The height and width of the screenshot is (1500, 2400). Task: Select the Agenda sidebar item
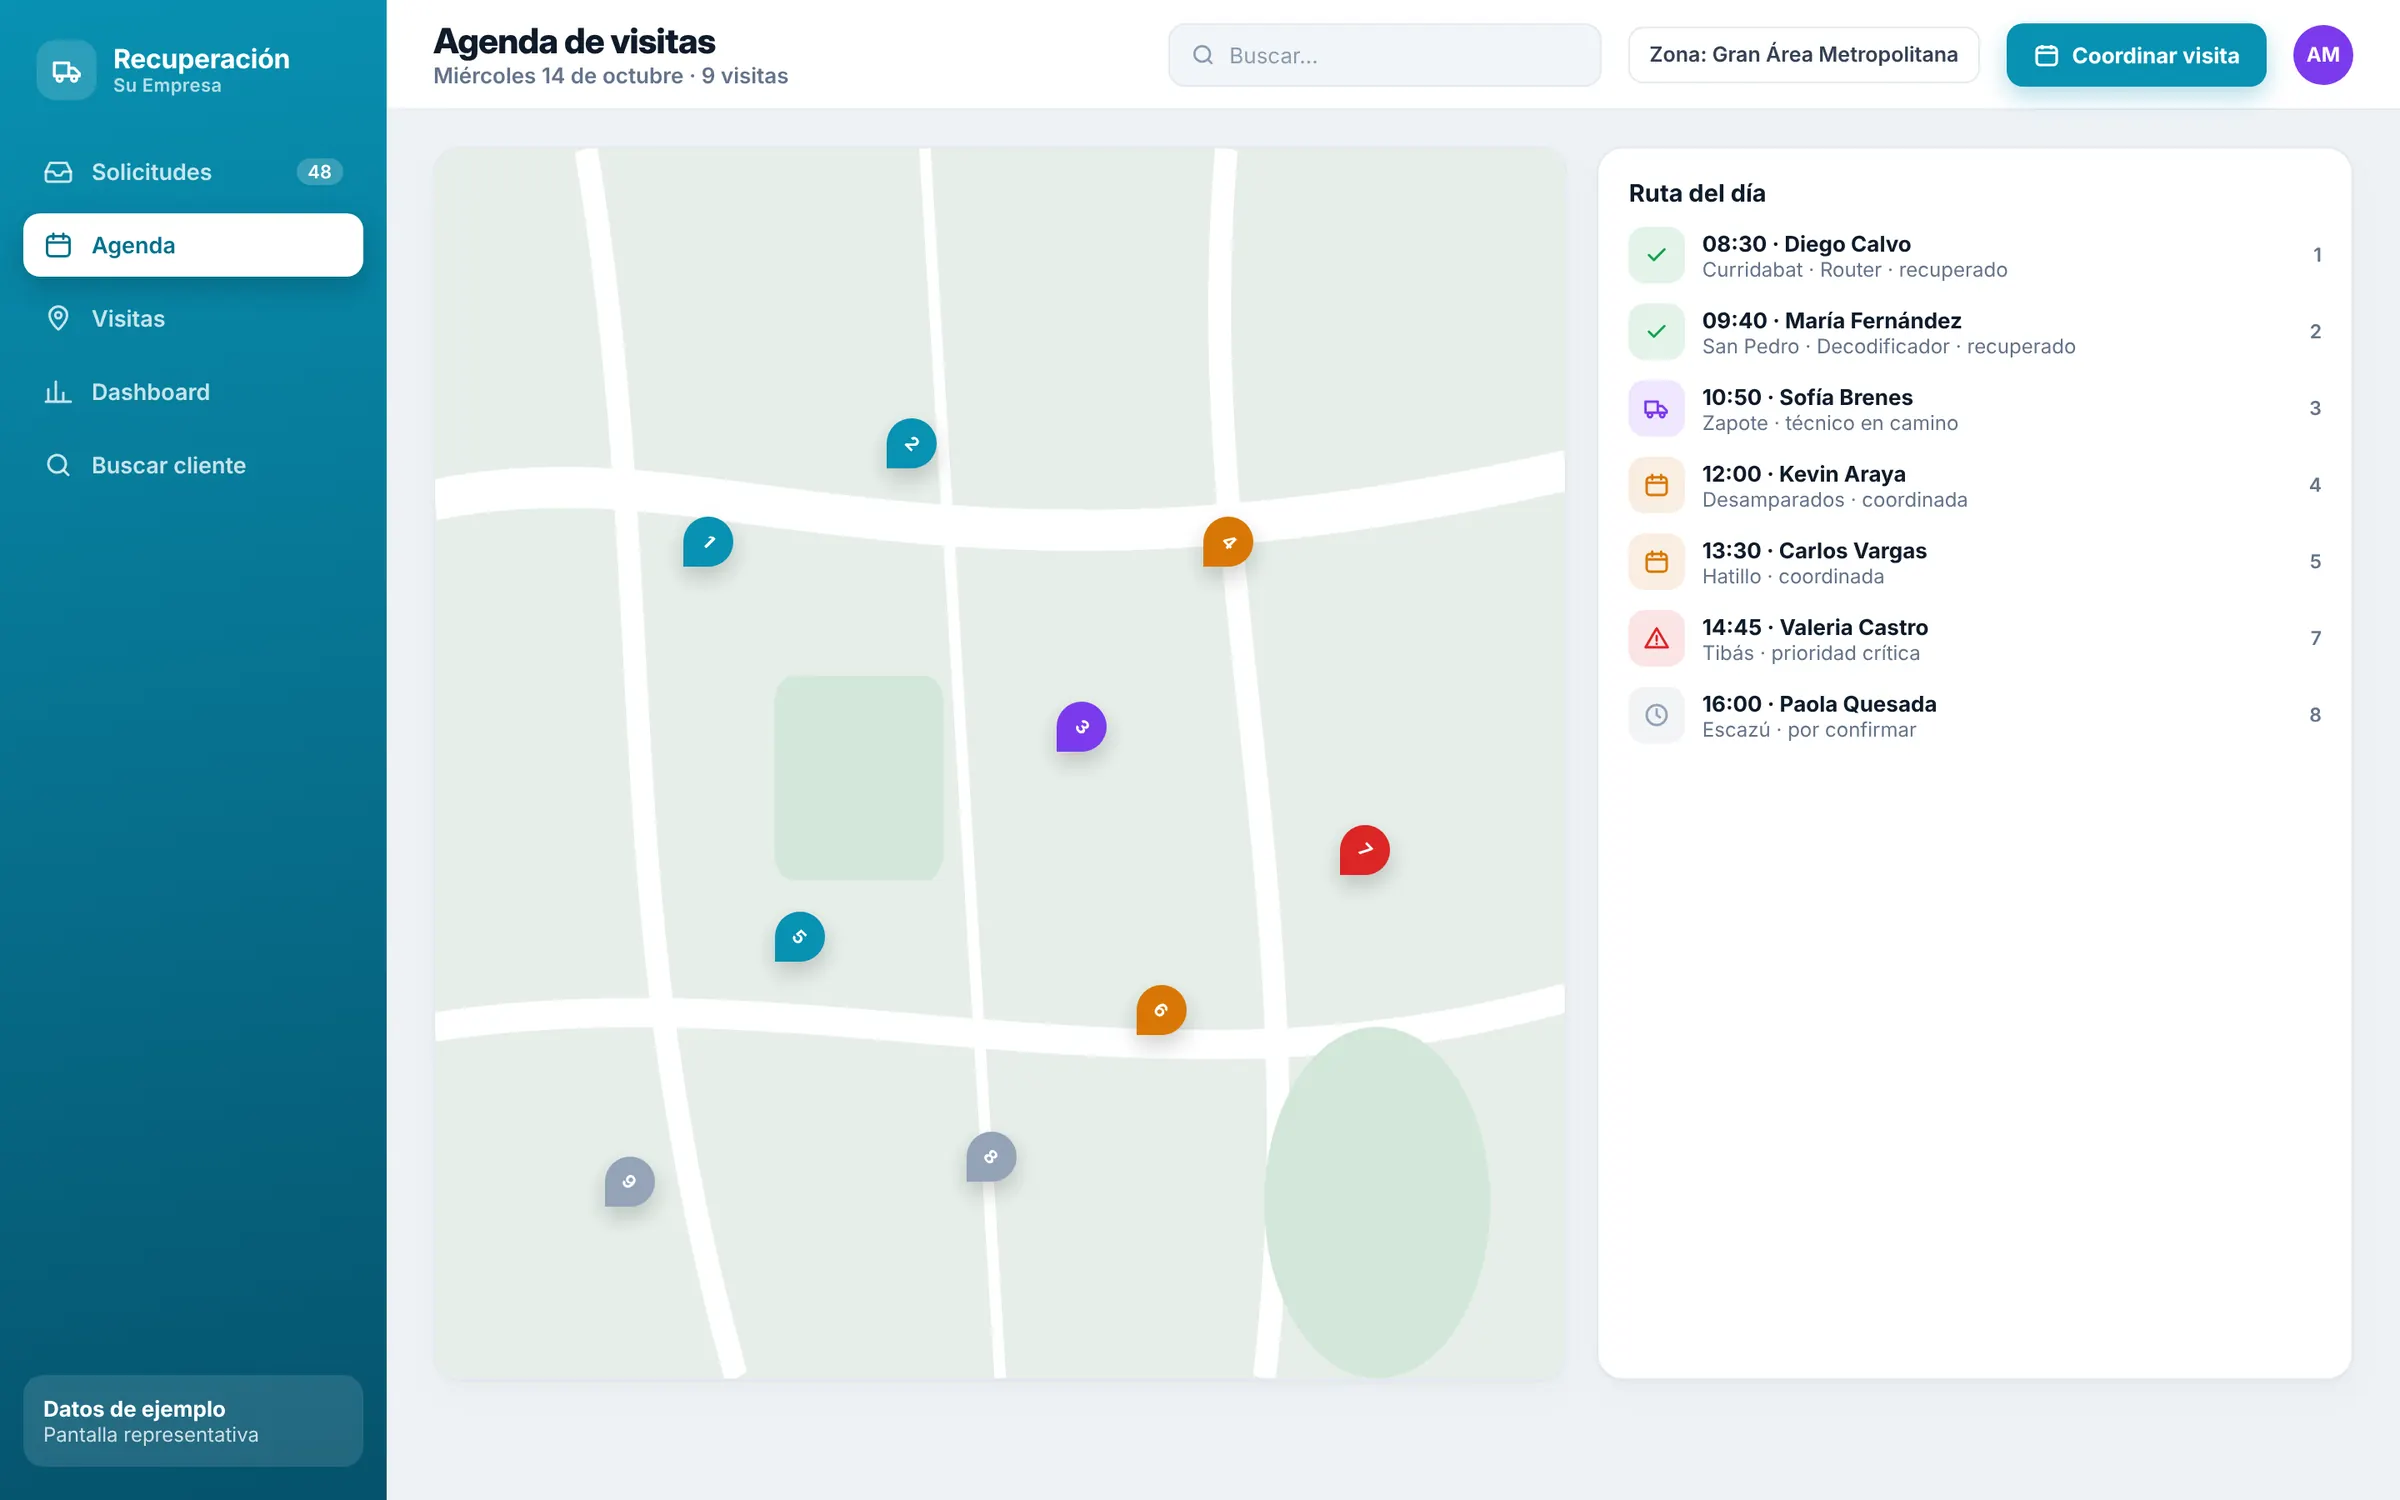coord(193,245)
